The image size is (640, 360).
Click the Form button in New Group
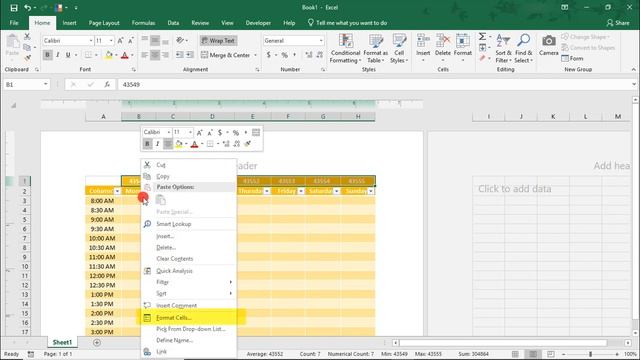(x=572, y=59)
